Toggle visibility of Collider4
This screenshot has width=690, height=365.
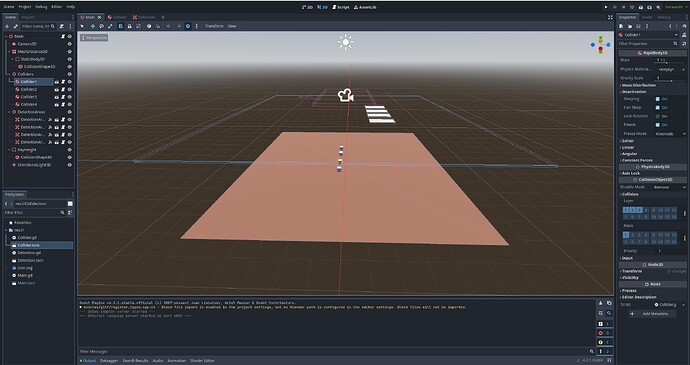pyautogui.click(x=70, y=104)
